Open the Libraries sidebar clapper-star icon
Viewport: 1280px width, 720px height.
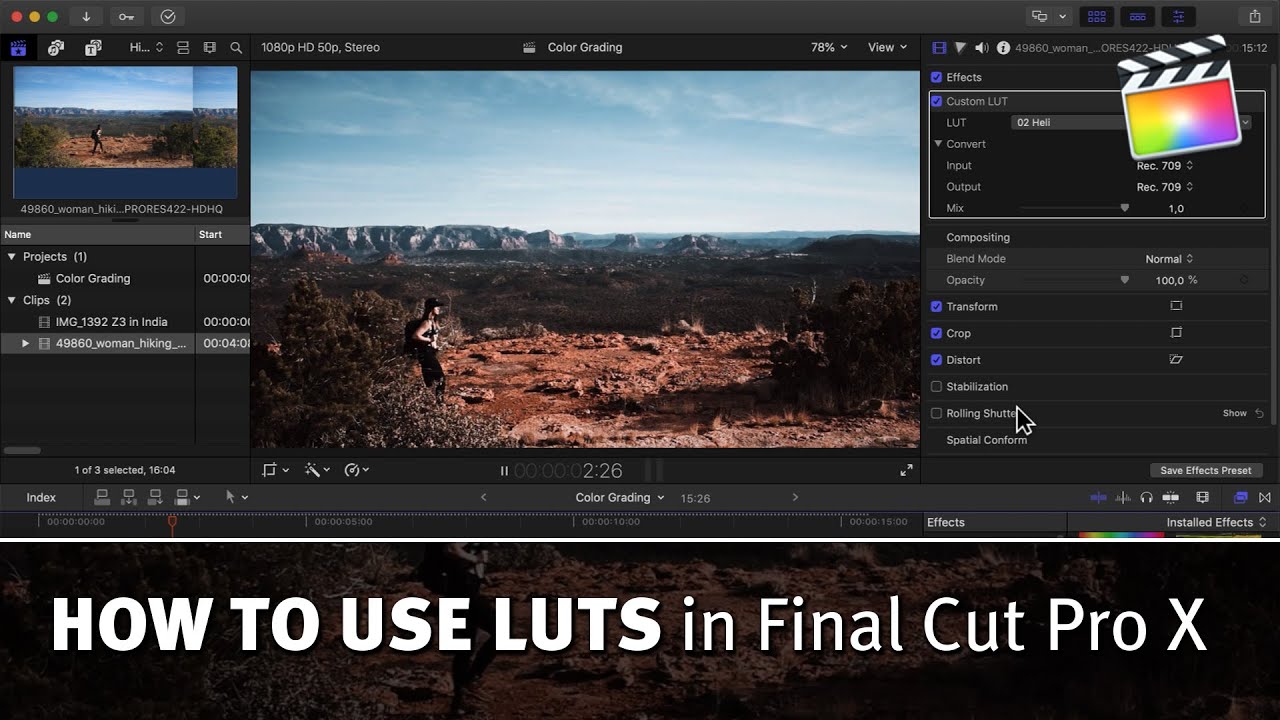click(18, 47)
